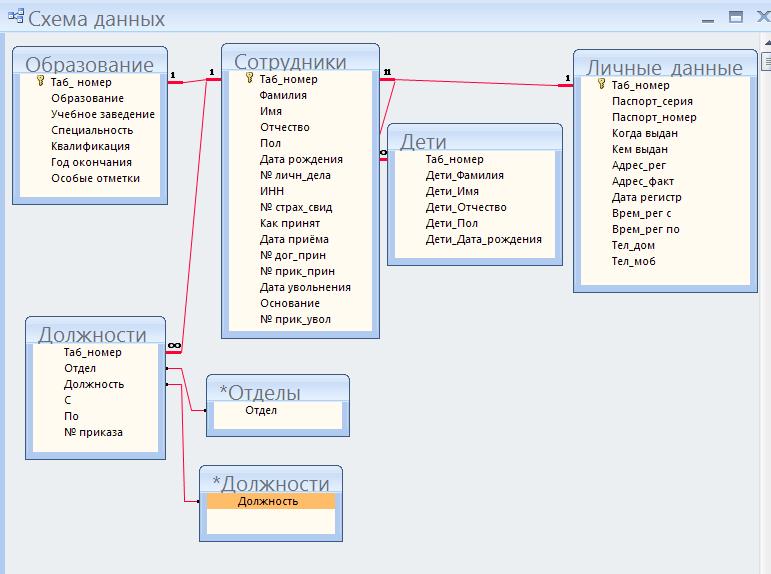This screenshot has height=574, width=771.
Task: Select the Дети_Пол field
Action: pos(474,223)
